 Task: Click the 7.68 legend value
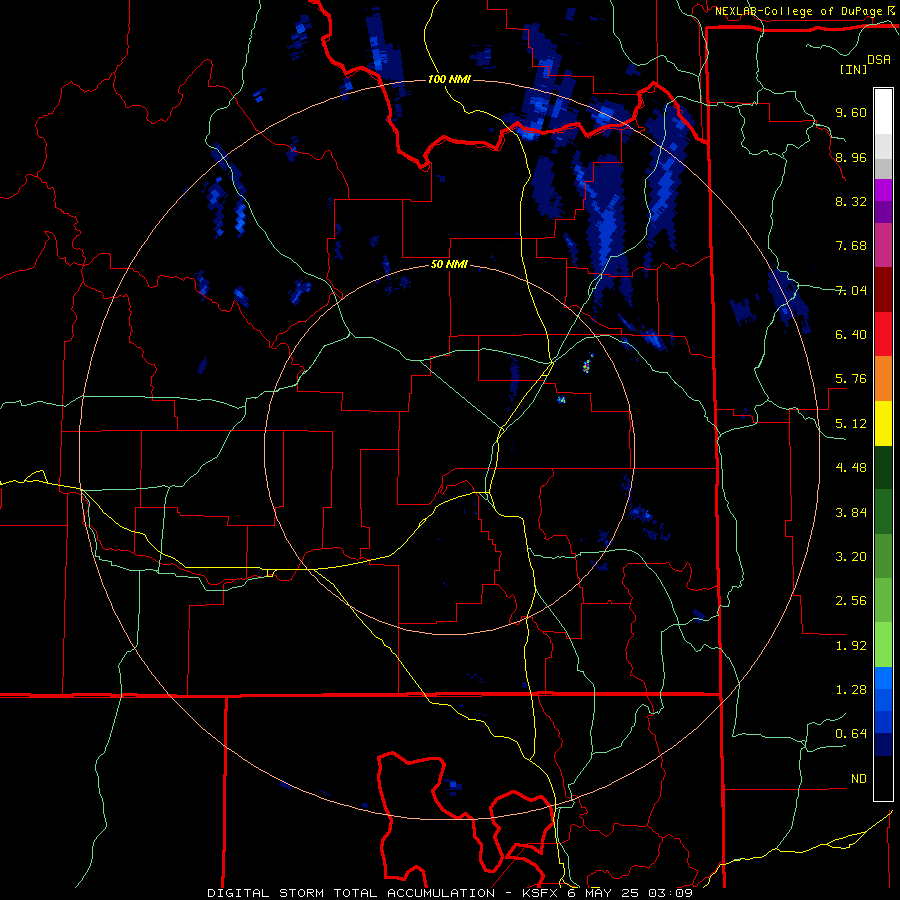(x=851, y=246)
